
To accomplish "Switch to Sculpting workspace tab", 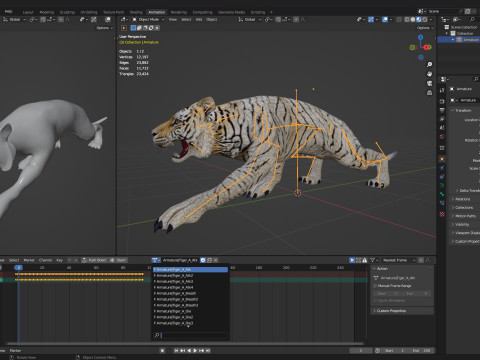I will point(67,12).
